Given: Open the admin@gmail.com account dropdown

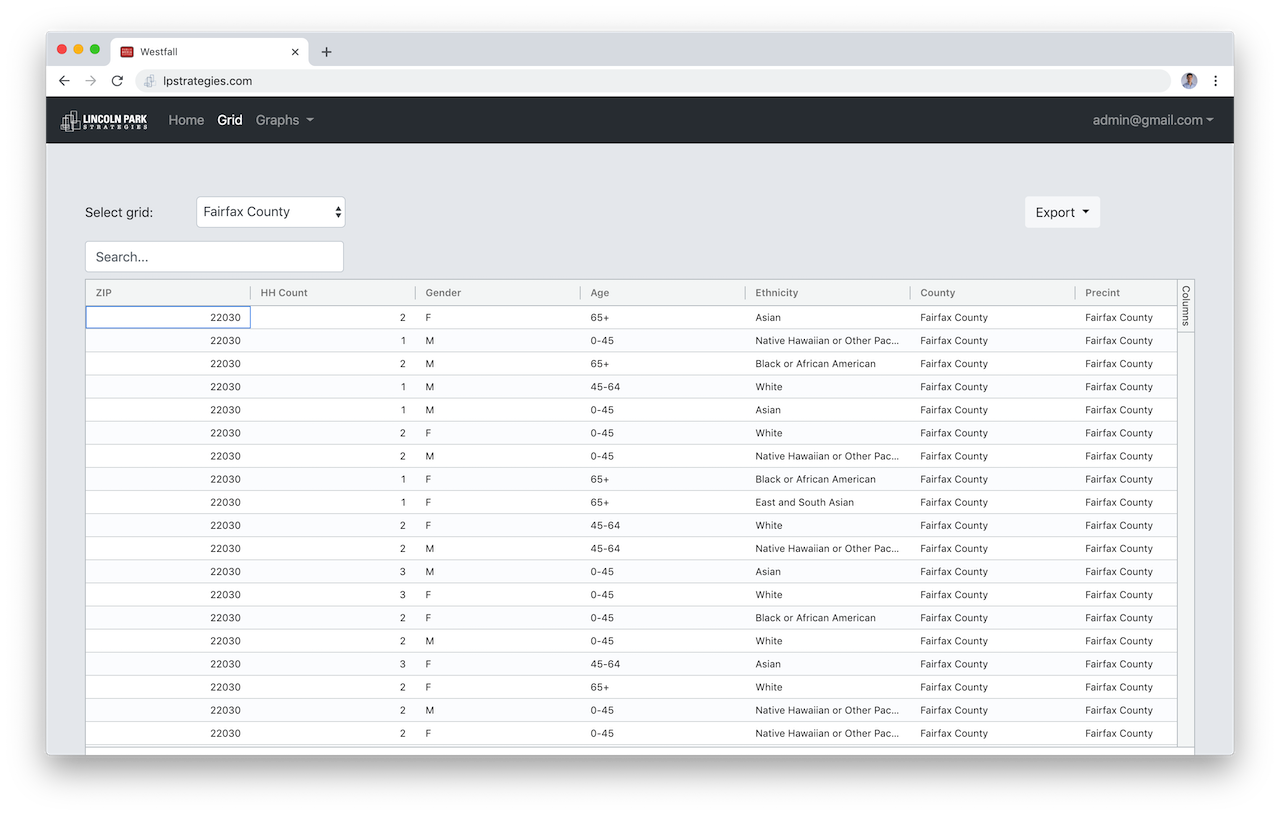Looking at the screenshot, I should 1153,120.
